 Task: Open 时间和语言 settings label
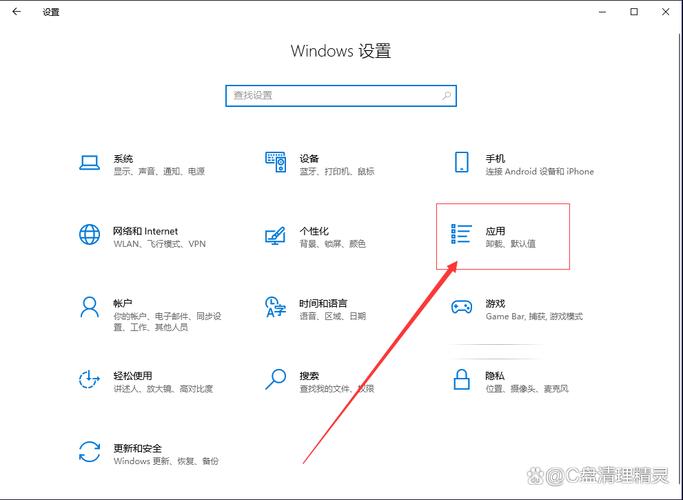323,303
